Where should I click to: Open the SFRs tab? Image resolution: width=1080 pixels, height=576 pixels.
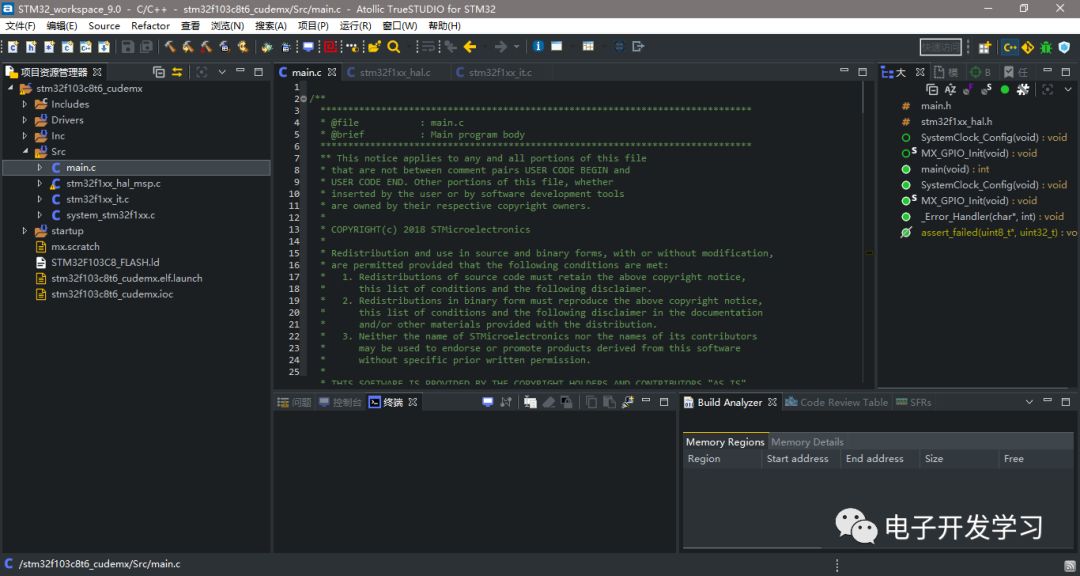(x=914, y=402)
